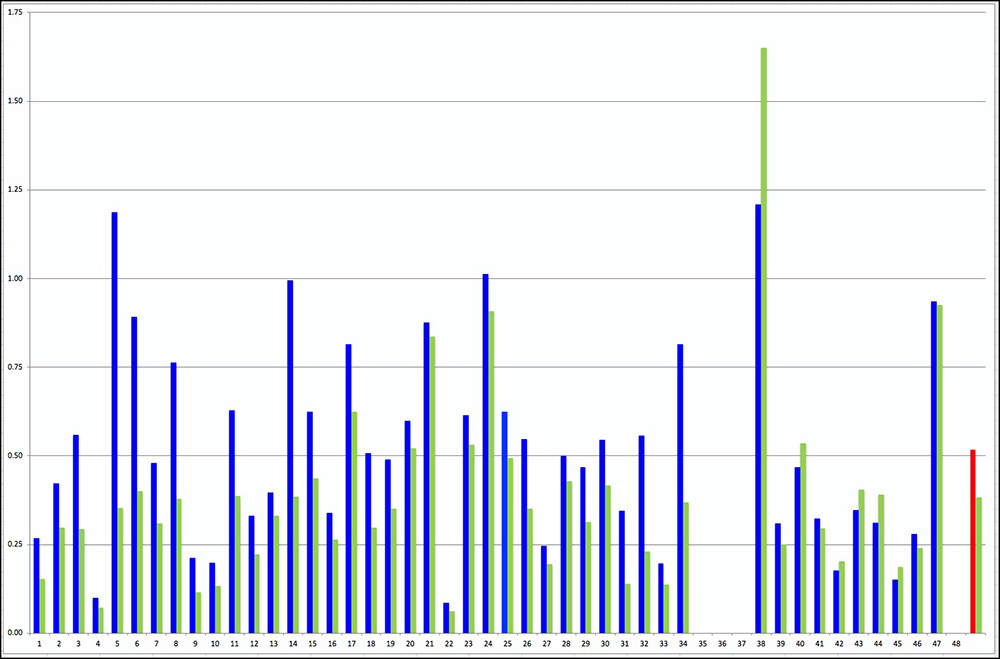Select the blue bar above category 14
This screenshot has height=659, width=1000.
pyautogui.click(x=290, y=456)
